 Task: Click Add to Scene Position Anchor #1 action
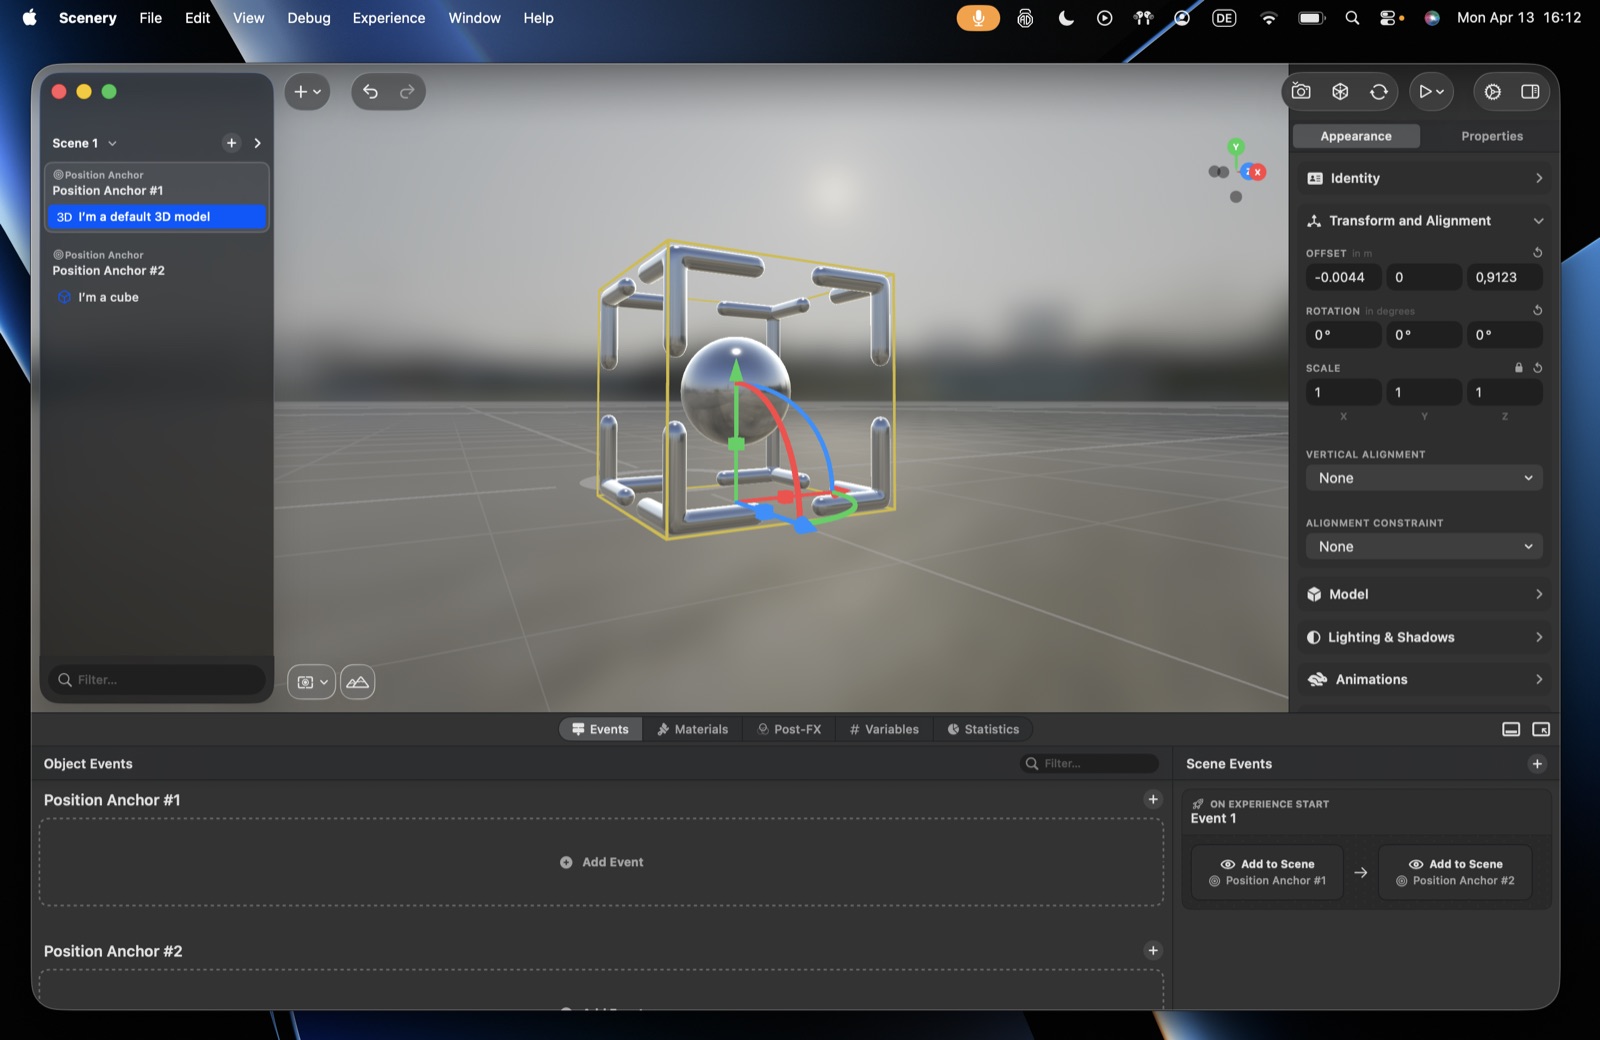1267,872
